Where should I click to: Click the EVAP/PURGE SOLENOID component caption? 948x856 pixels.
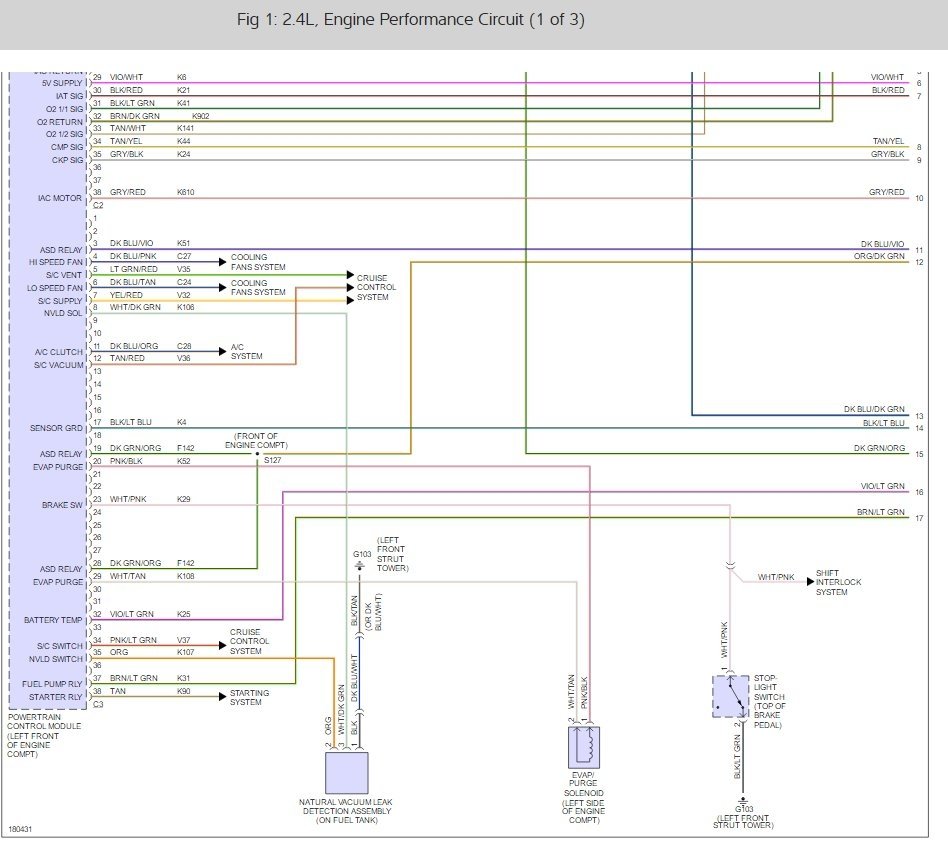583,797
